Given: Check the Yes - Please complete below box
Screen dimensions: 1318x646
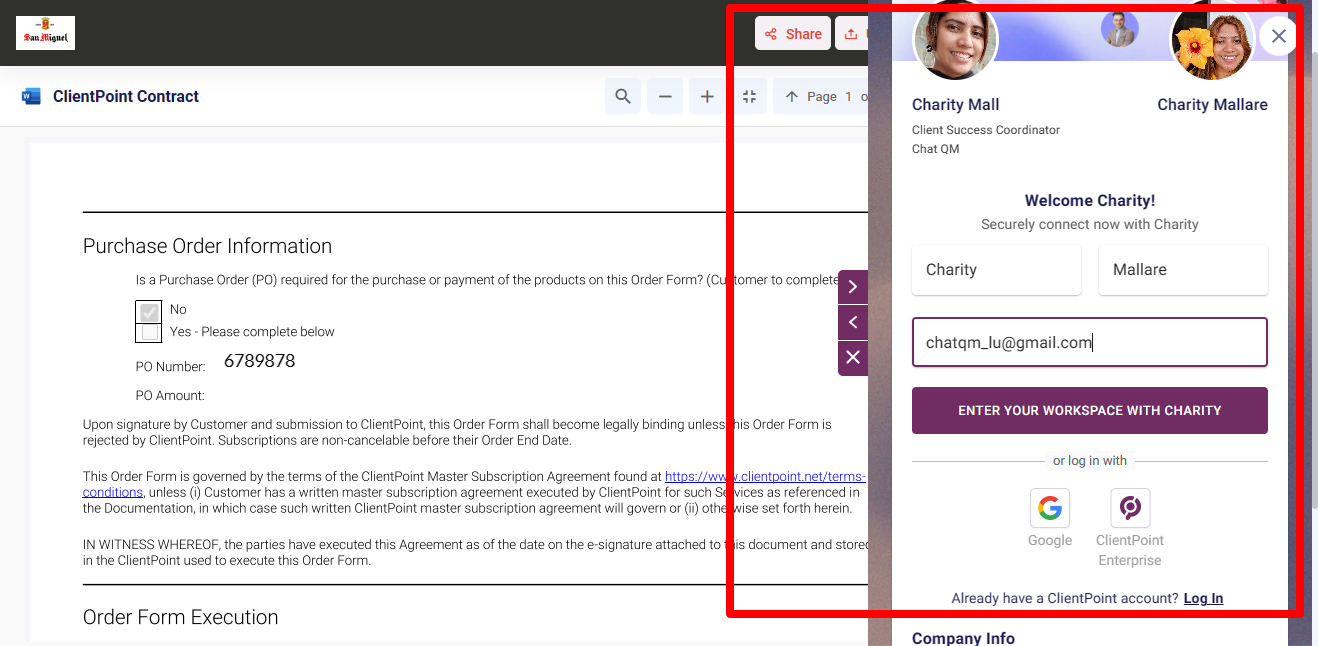Looking at the screenshot, I should 150,332.
